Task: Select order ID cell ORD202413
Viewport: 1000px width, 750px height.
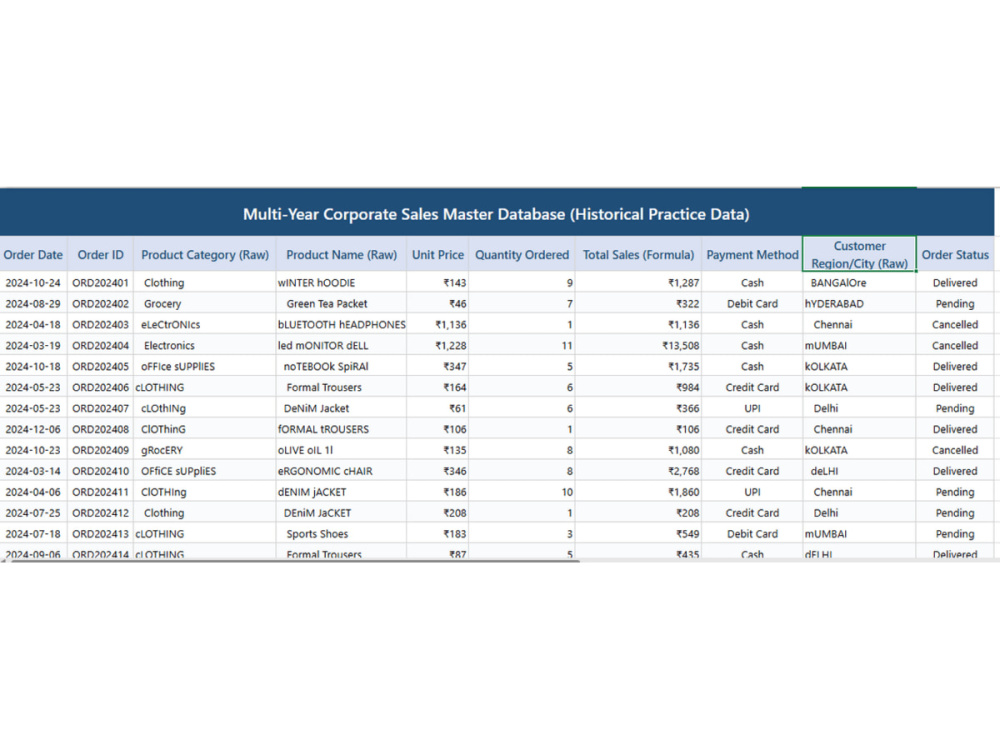Action: point(100,534)
